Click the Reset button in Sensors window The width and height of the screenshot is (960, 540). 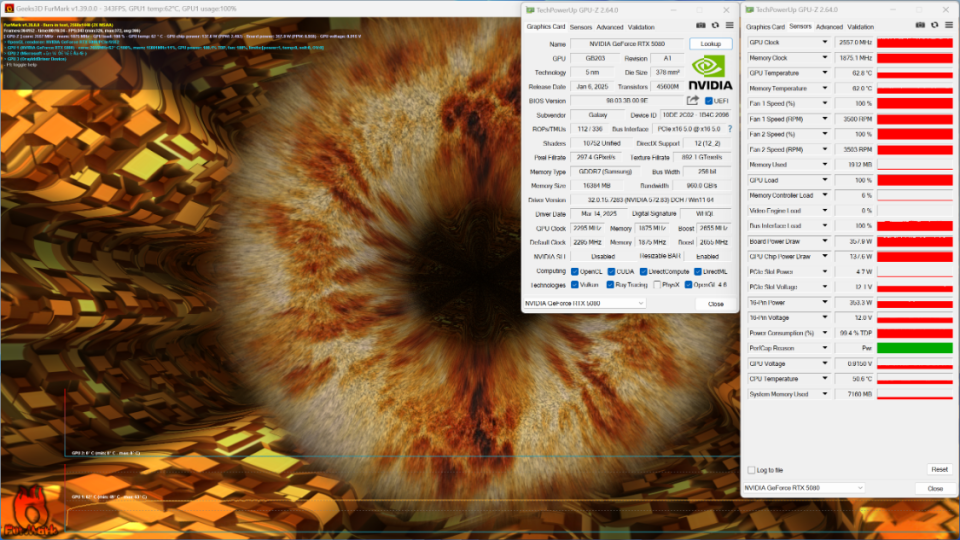[x=939, y=470]
